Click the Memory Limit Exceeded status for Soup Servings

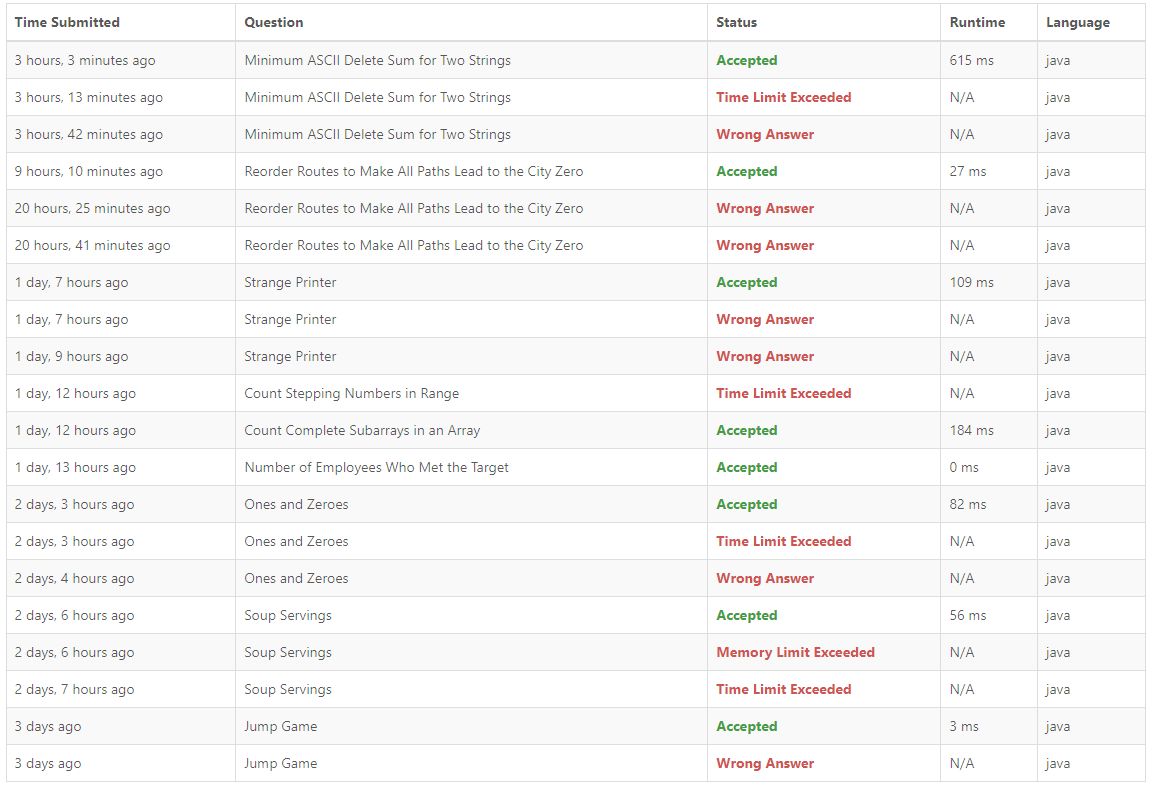(795, 652)
